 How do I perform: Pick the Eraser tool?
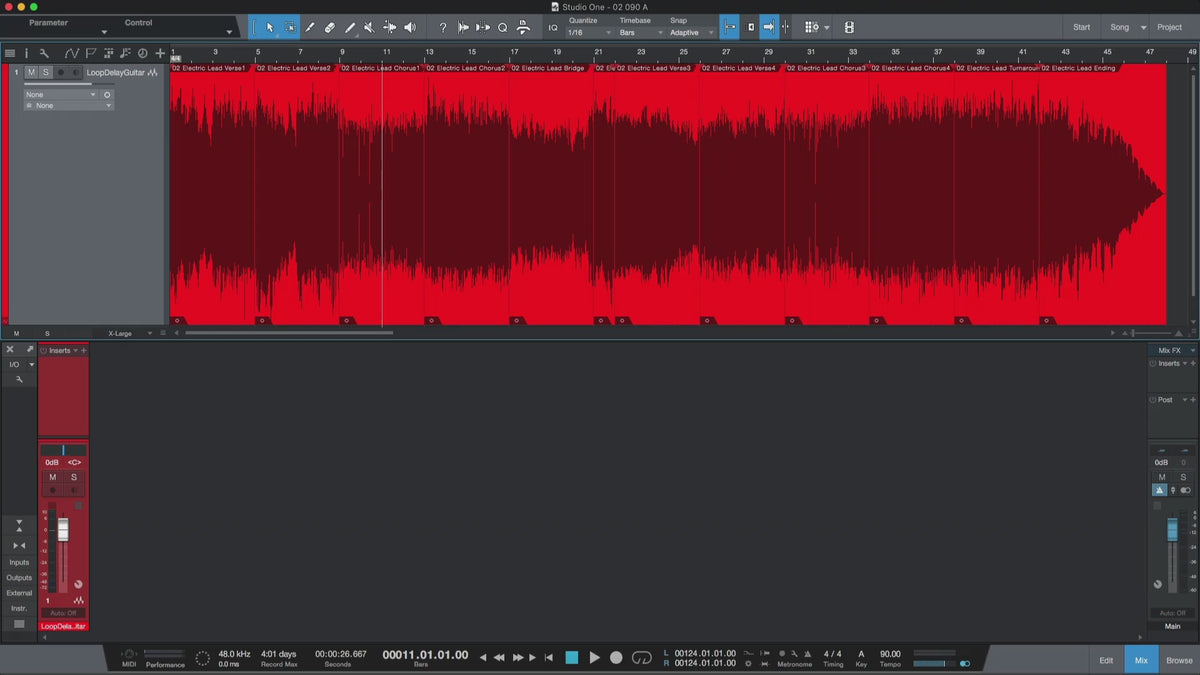(330, 28)
